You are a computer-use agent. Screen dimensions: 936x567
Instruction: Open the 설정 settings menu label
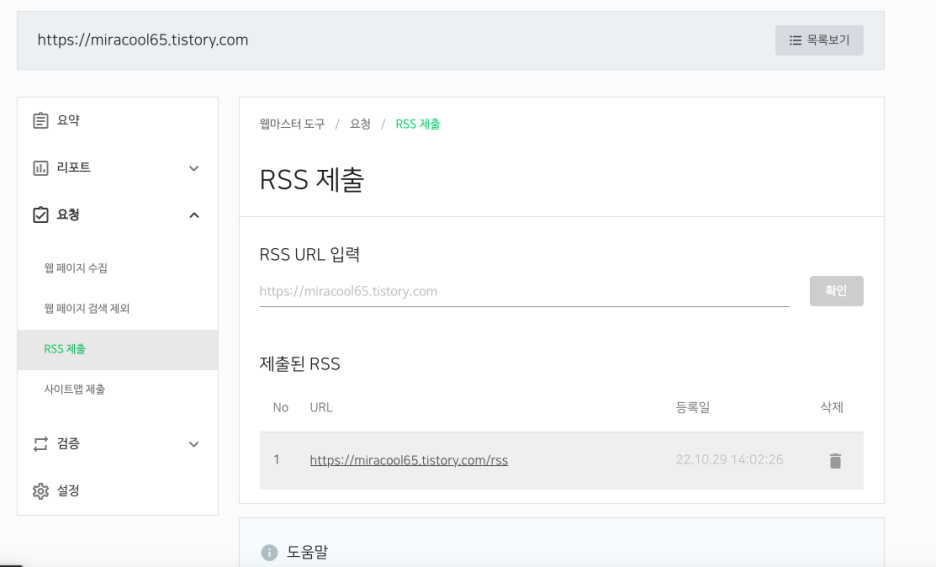point(68,491)
